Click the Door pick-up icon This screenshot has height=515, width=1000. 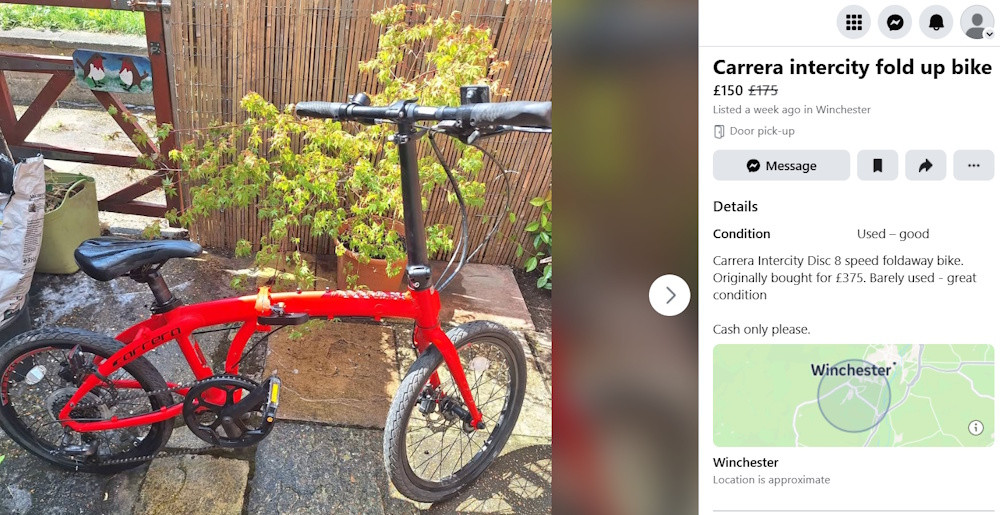coord(719,131)
